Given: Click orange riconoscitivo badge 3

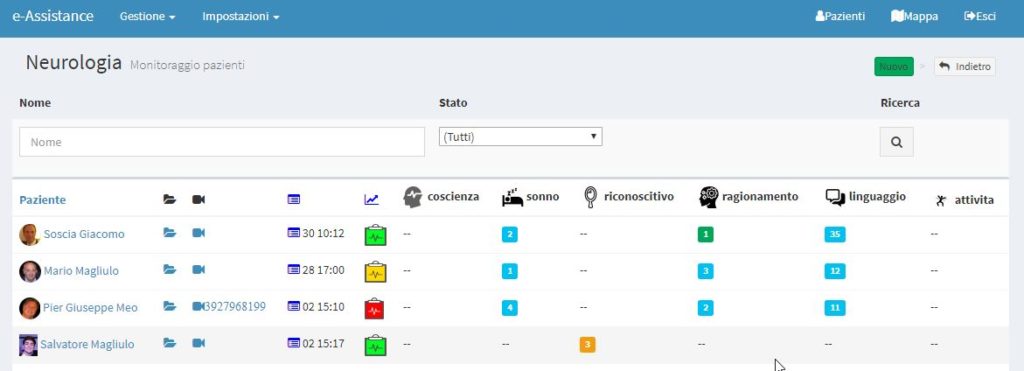Looking at the screenshot, I should pyautogui.click(x=587, y=344).
